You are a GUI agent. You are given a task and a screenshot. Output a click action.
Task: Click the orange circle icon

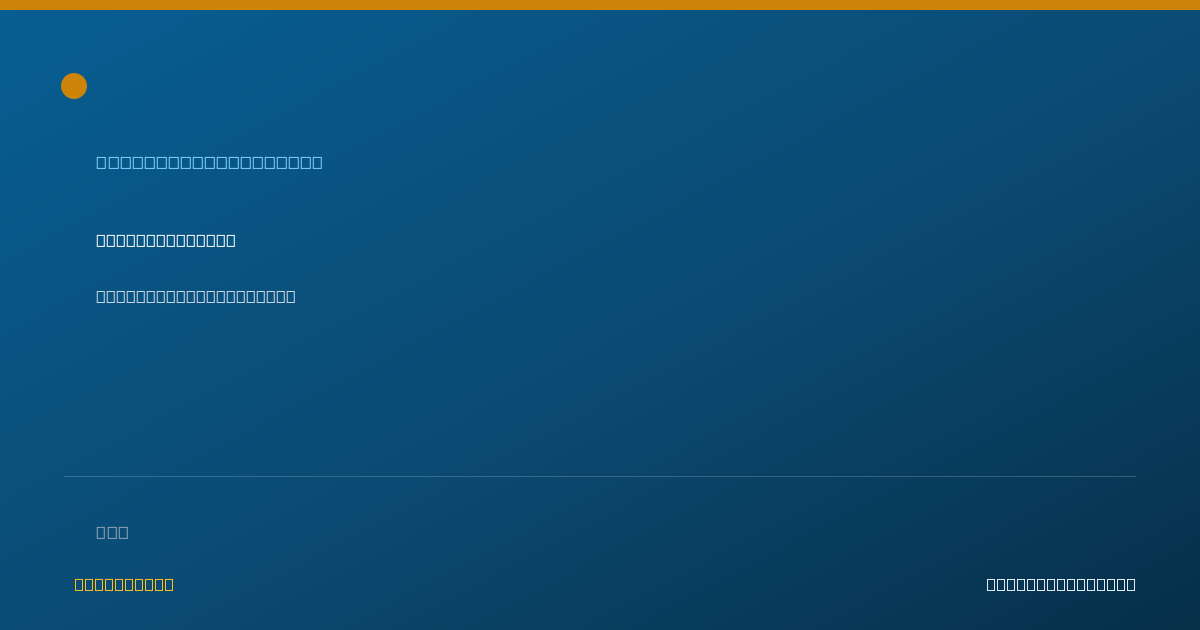tap(74, 86)
